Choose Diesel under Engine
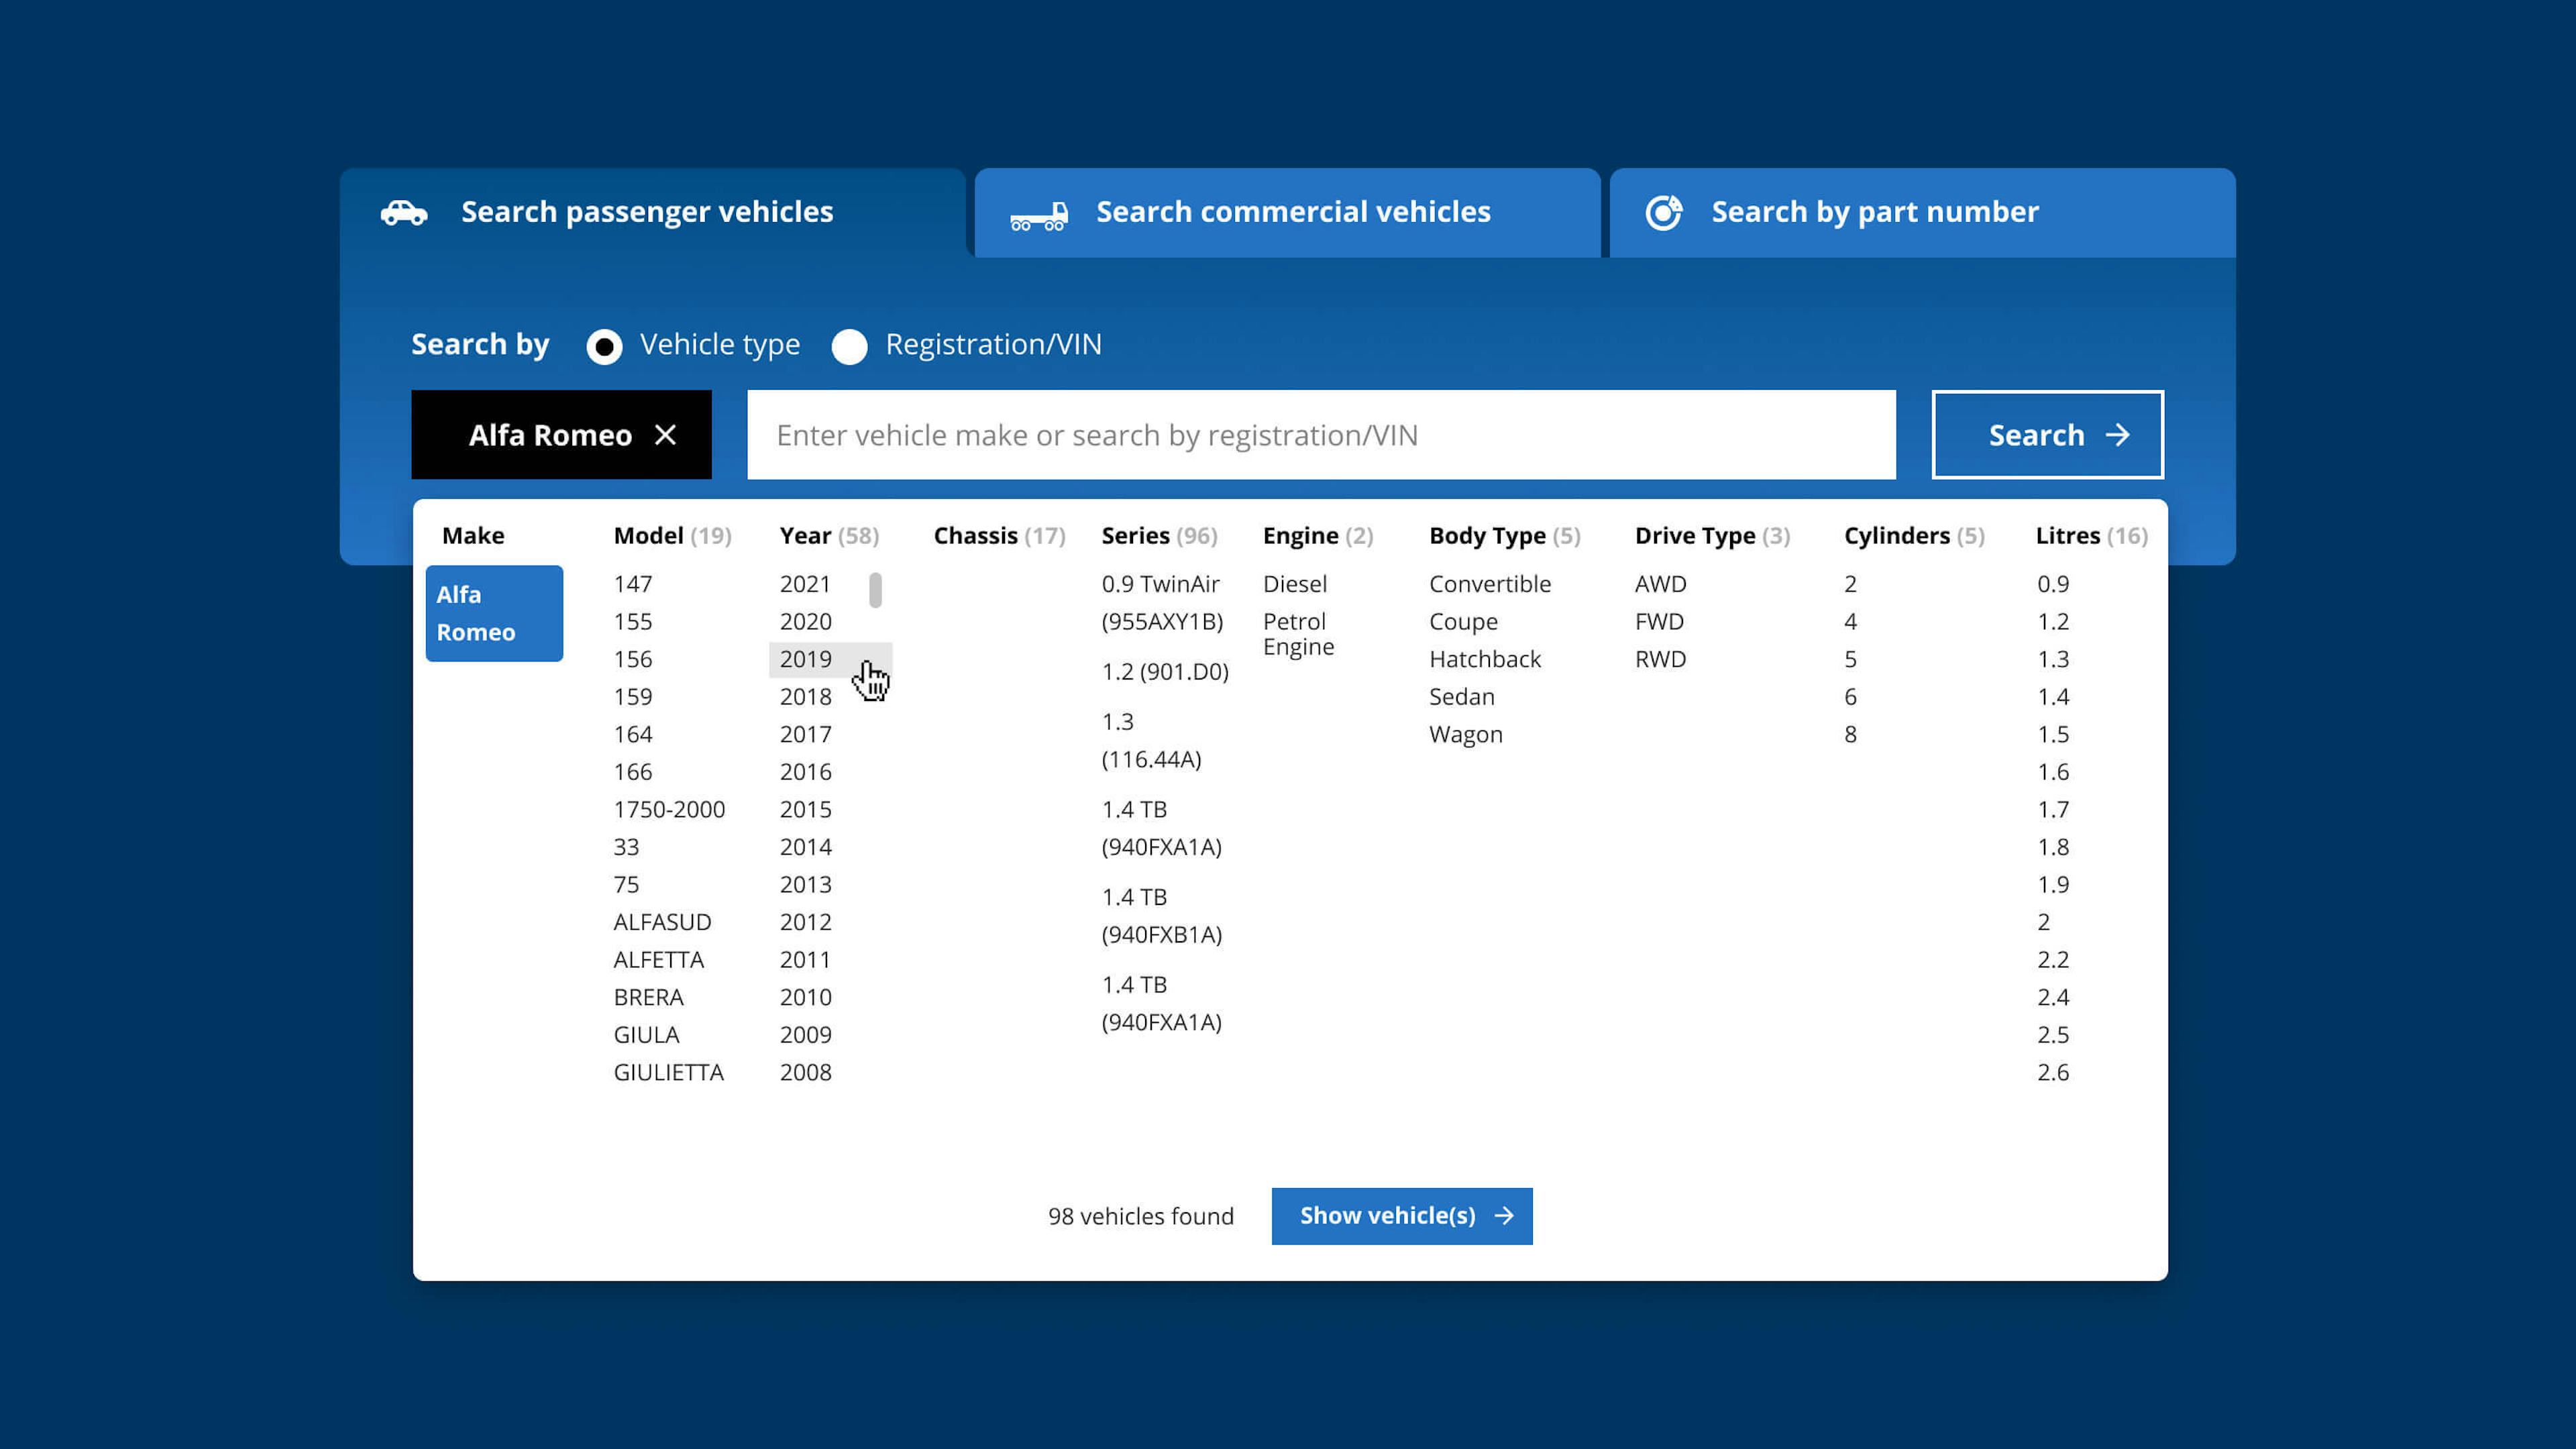This screenshot has width=2576, height=1449. click(x=1294, y=584)
